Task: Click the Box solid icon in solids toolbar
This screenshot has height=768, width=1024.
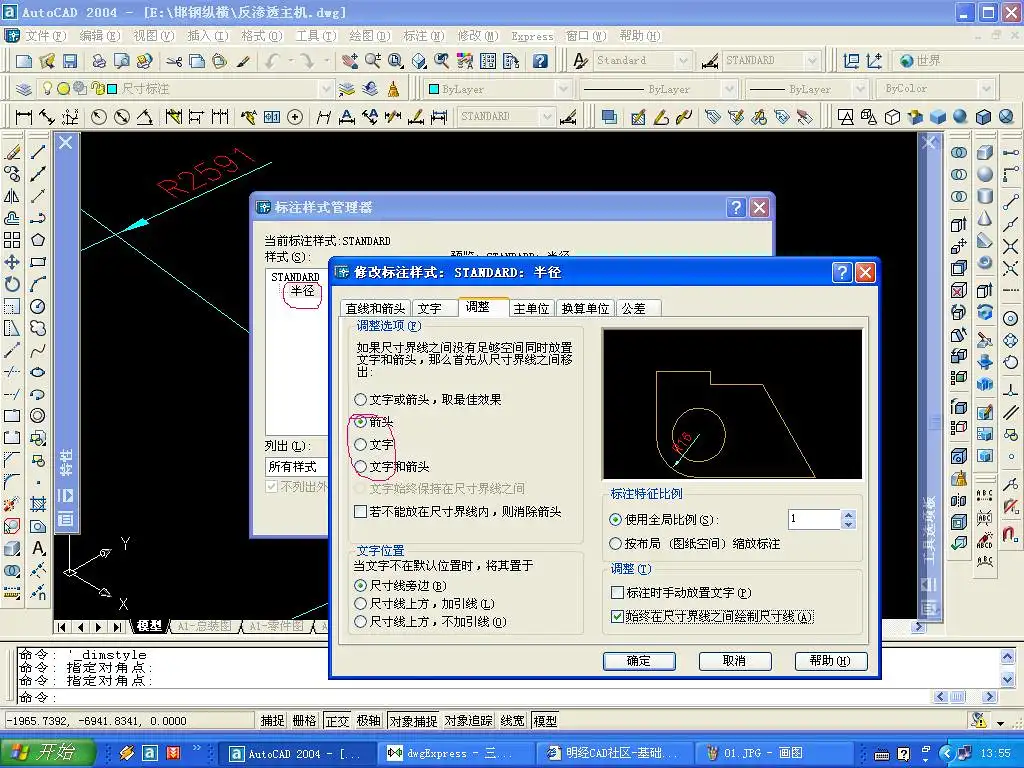Action: tap(985, 152)
